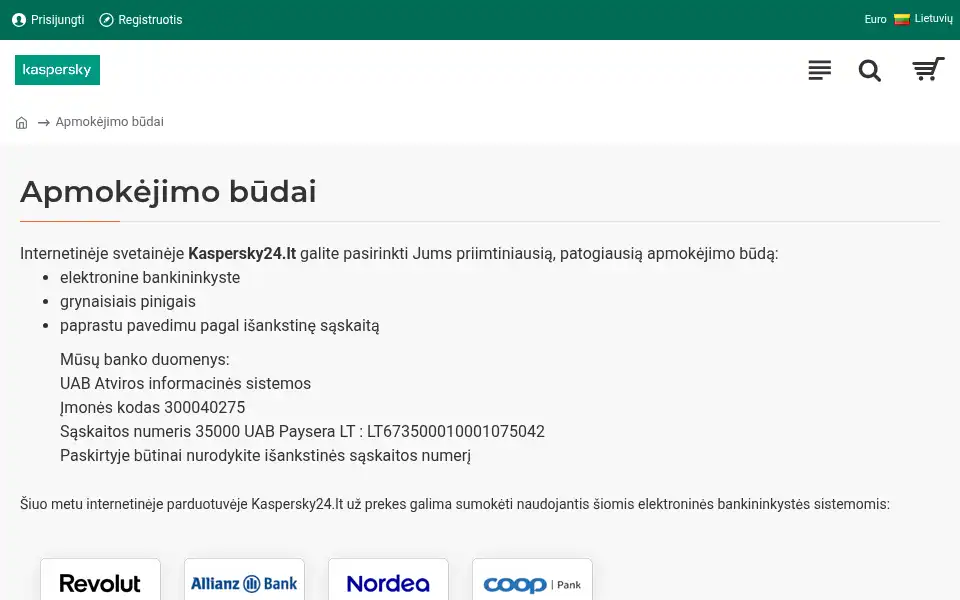
Task: Click 'Paskirtyje būtinai nurodykite' instruction line
Action: [265, 456]
